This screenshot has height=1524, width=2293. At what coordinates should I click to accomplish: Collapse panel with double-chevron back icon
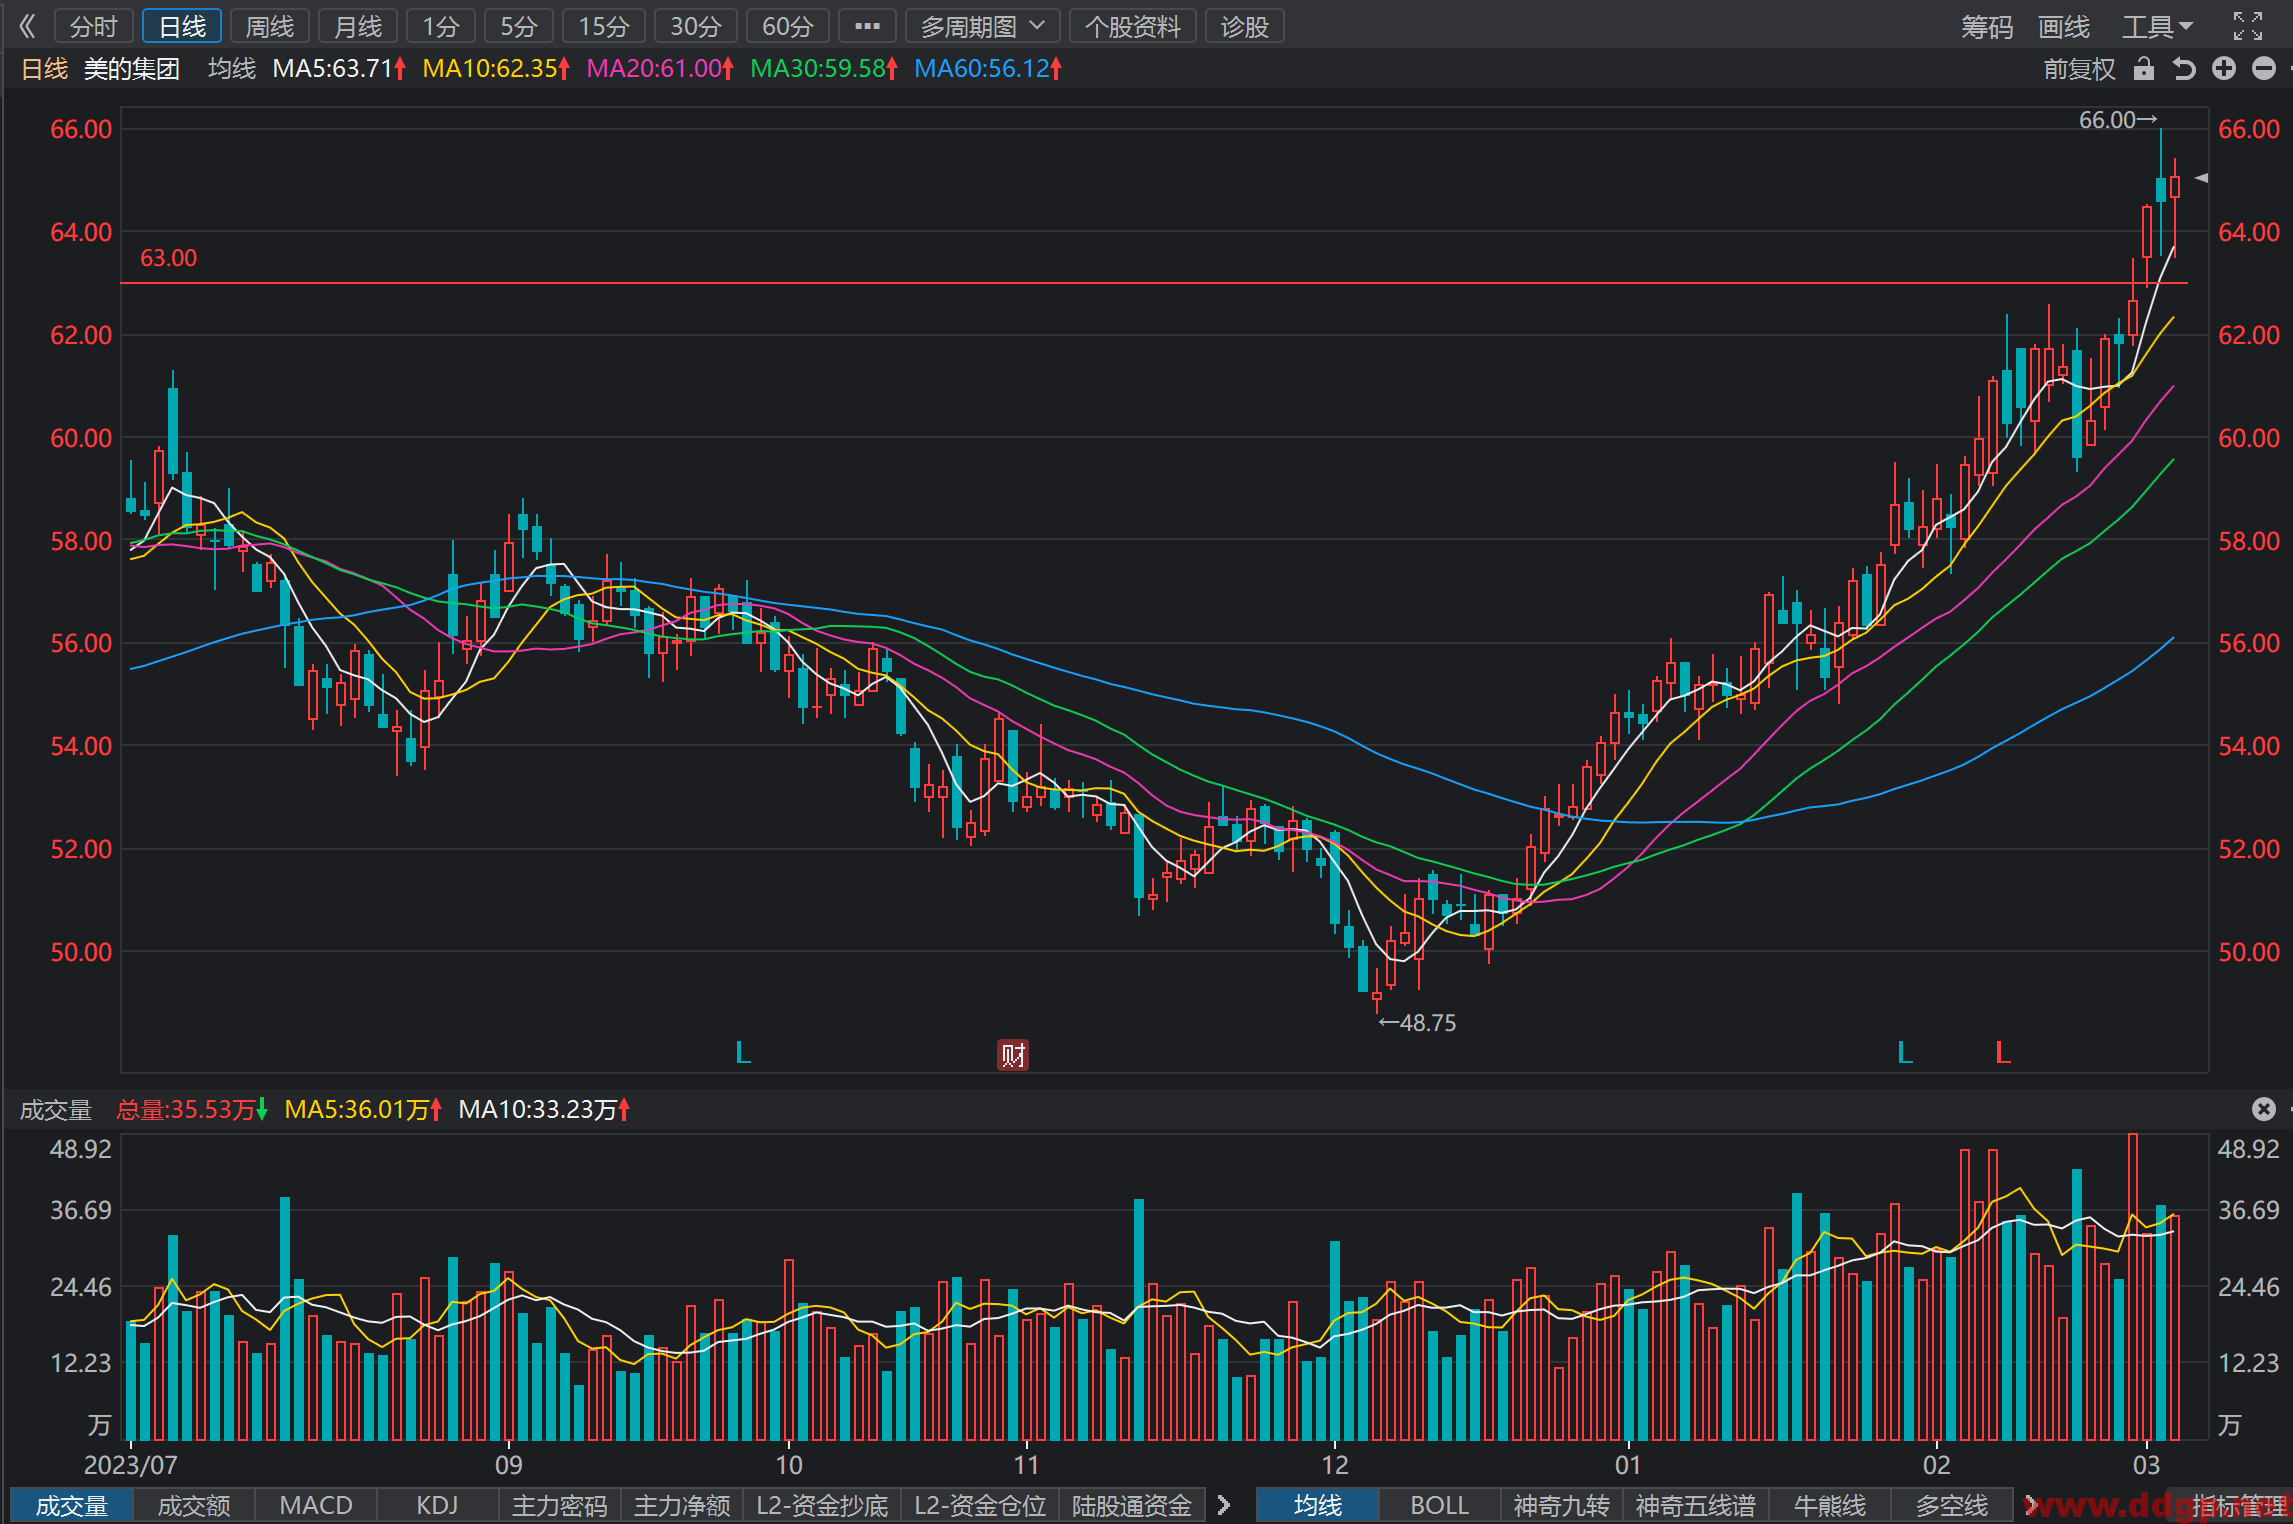point(28,26)
